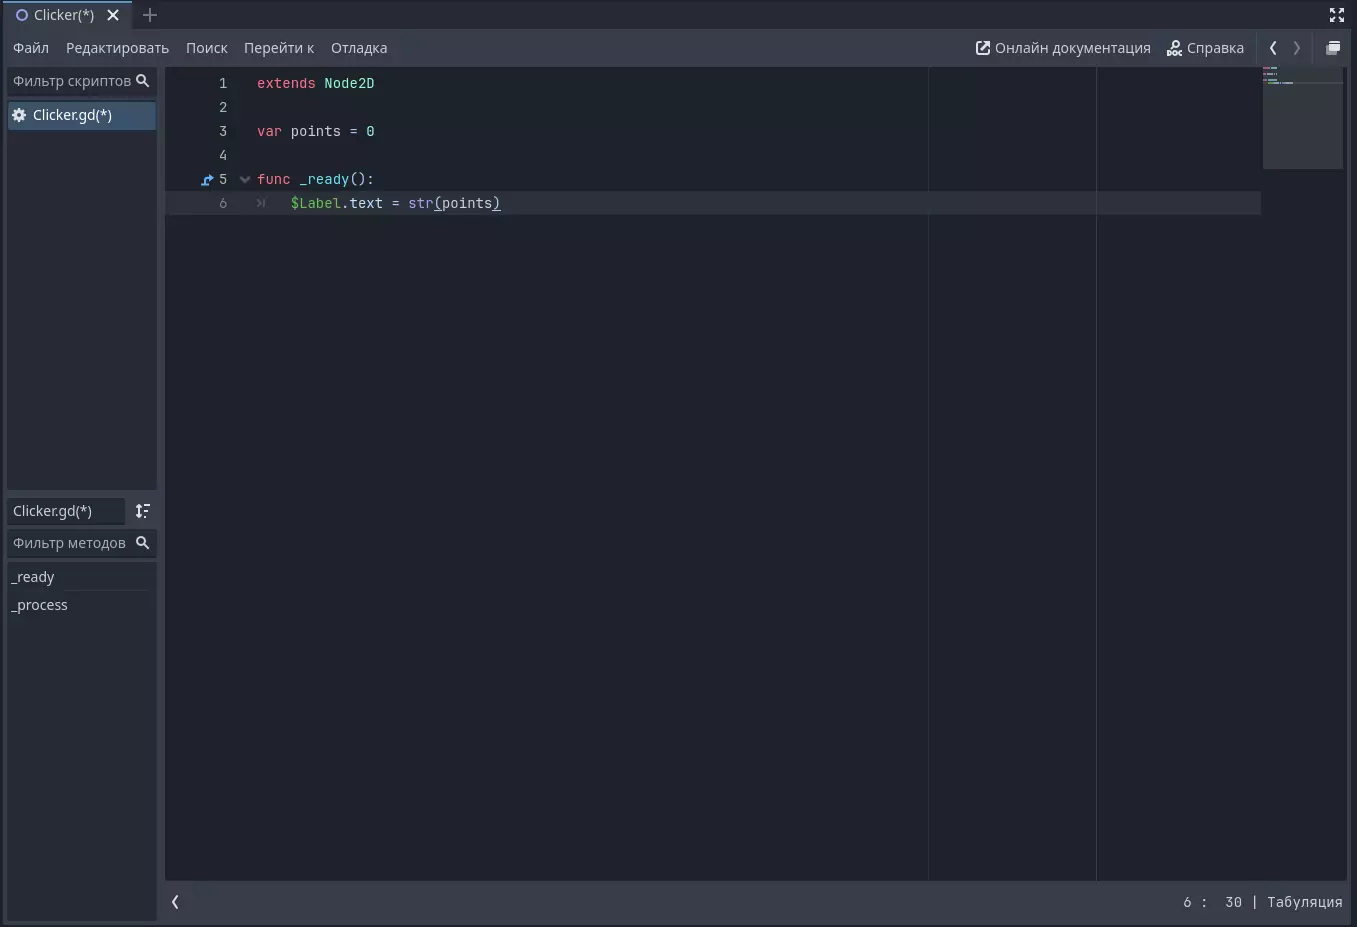Click the Табуляция indentation indicator
This screenshot has height=927, width=1357.
[x=1304, y=902]
